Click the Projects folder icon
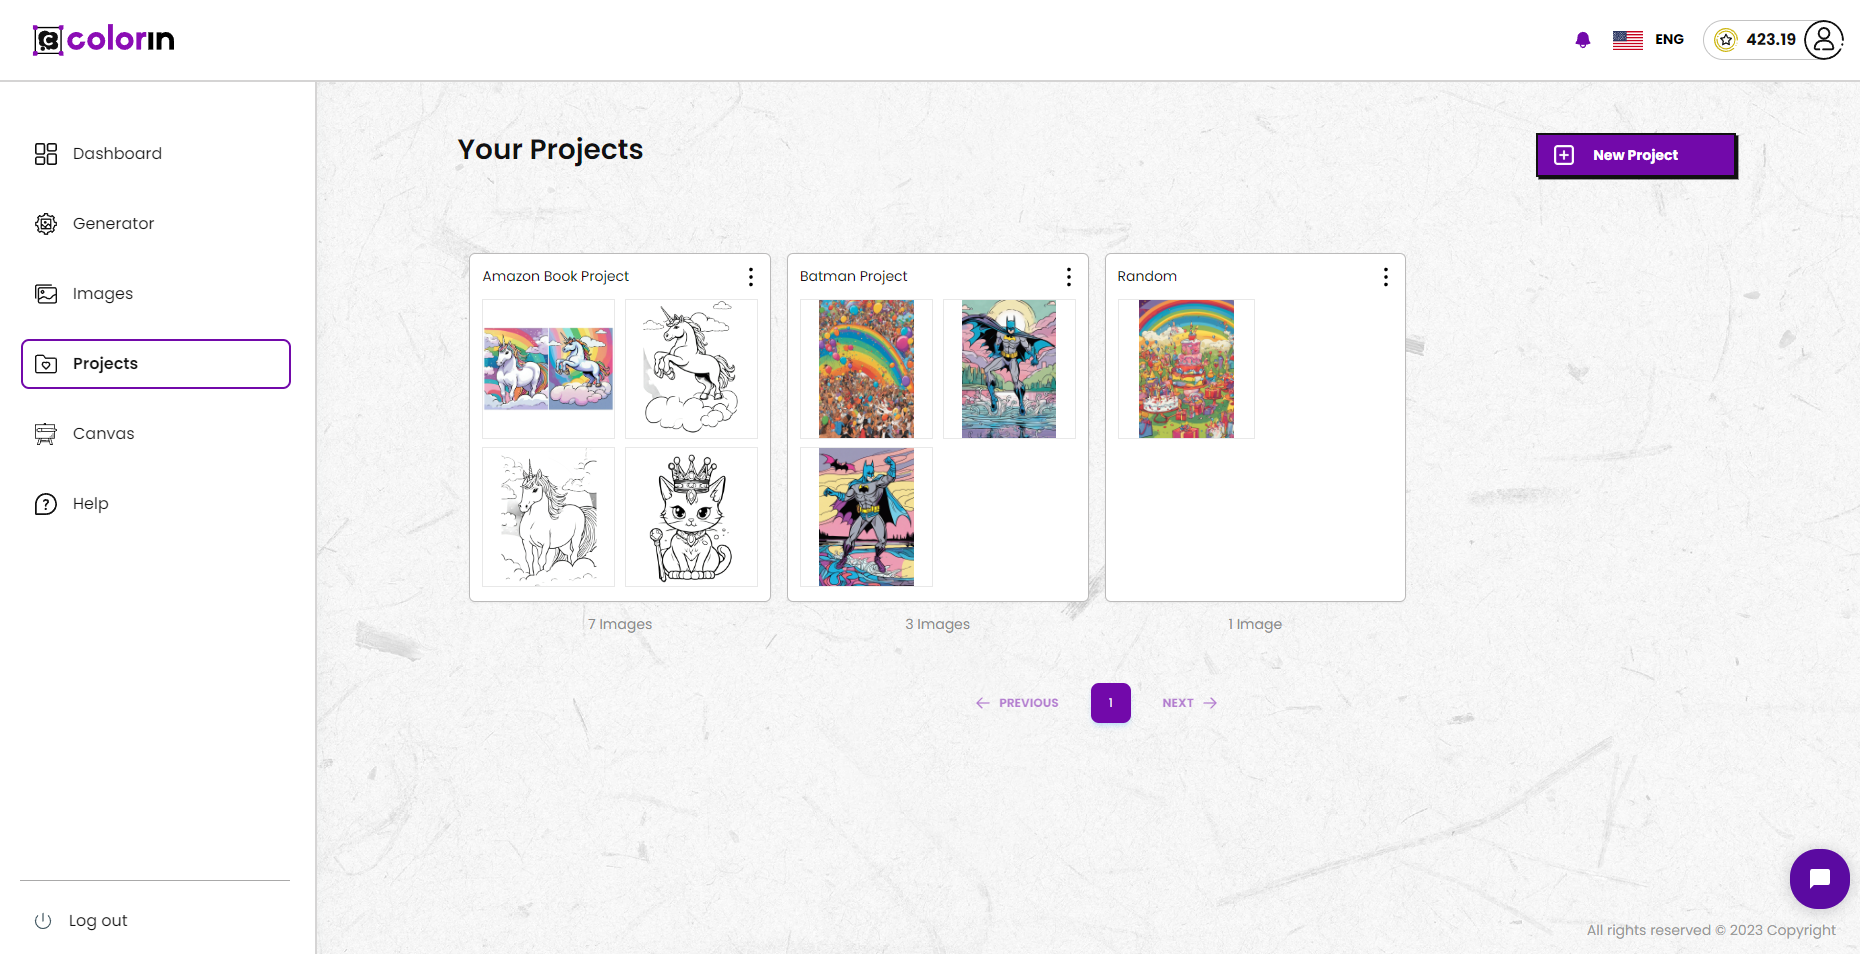Image resolution: width=1860 pixels, height=954 pixels. [x=46, y=364]
